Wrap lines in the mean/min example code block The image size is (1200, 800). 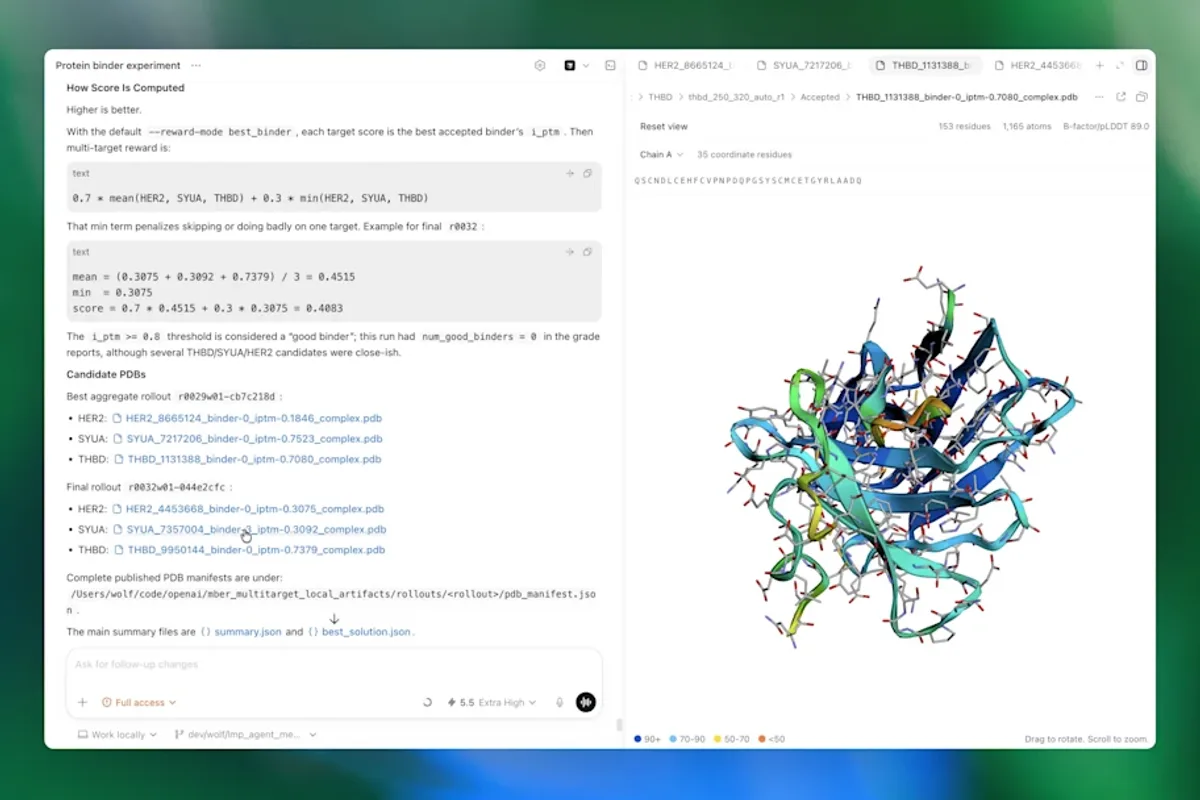pyautogui.click(x=570, y=252)
